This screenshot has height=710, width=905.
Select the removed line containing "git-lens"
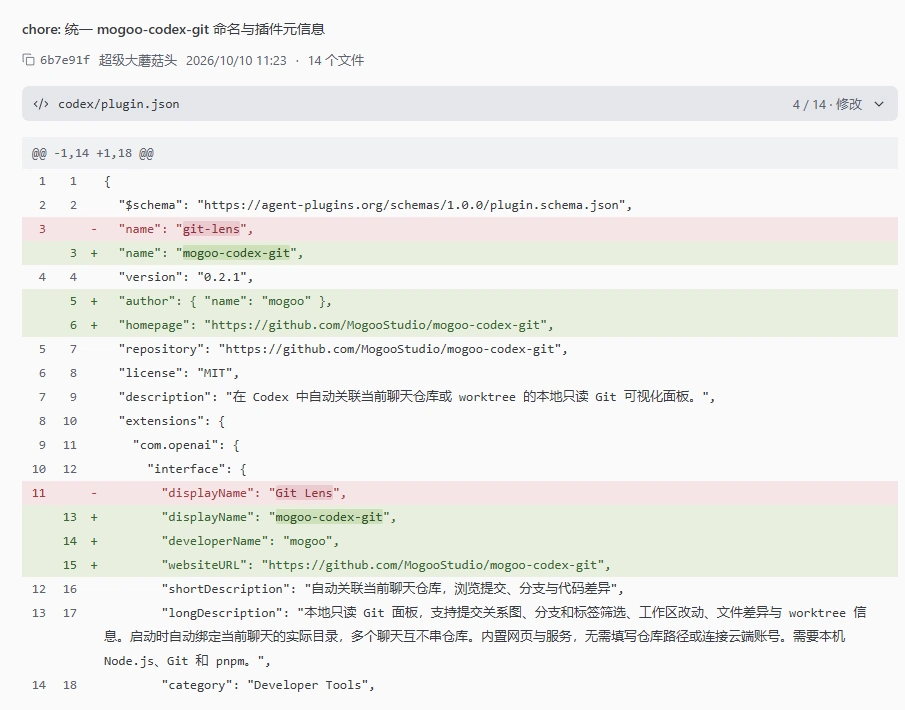pyautogui.click(x=460, y=229)
